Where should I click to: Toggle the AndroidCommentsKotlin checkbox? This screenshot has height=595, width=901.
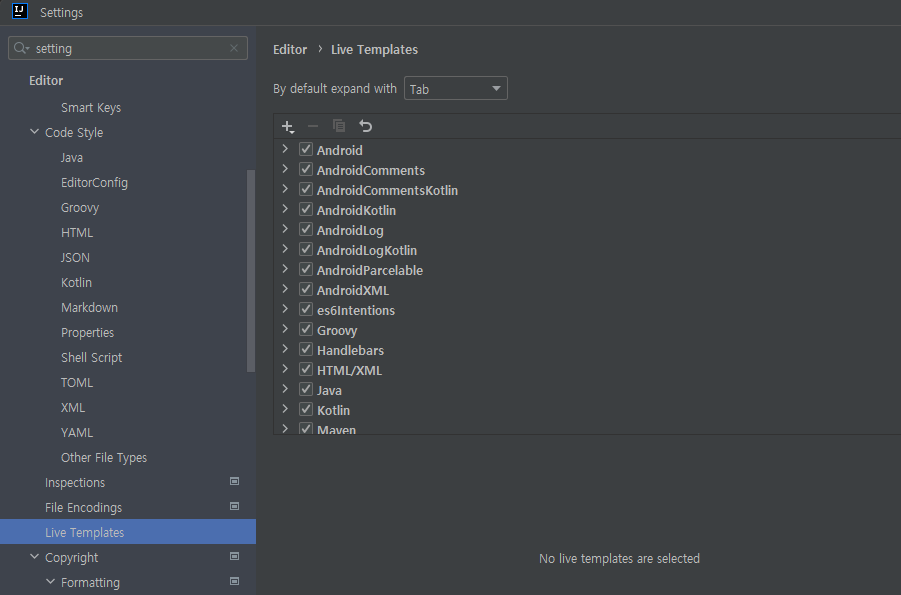coord(306,190)
